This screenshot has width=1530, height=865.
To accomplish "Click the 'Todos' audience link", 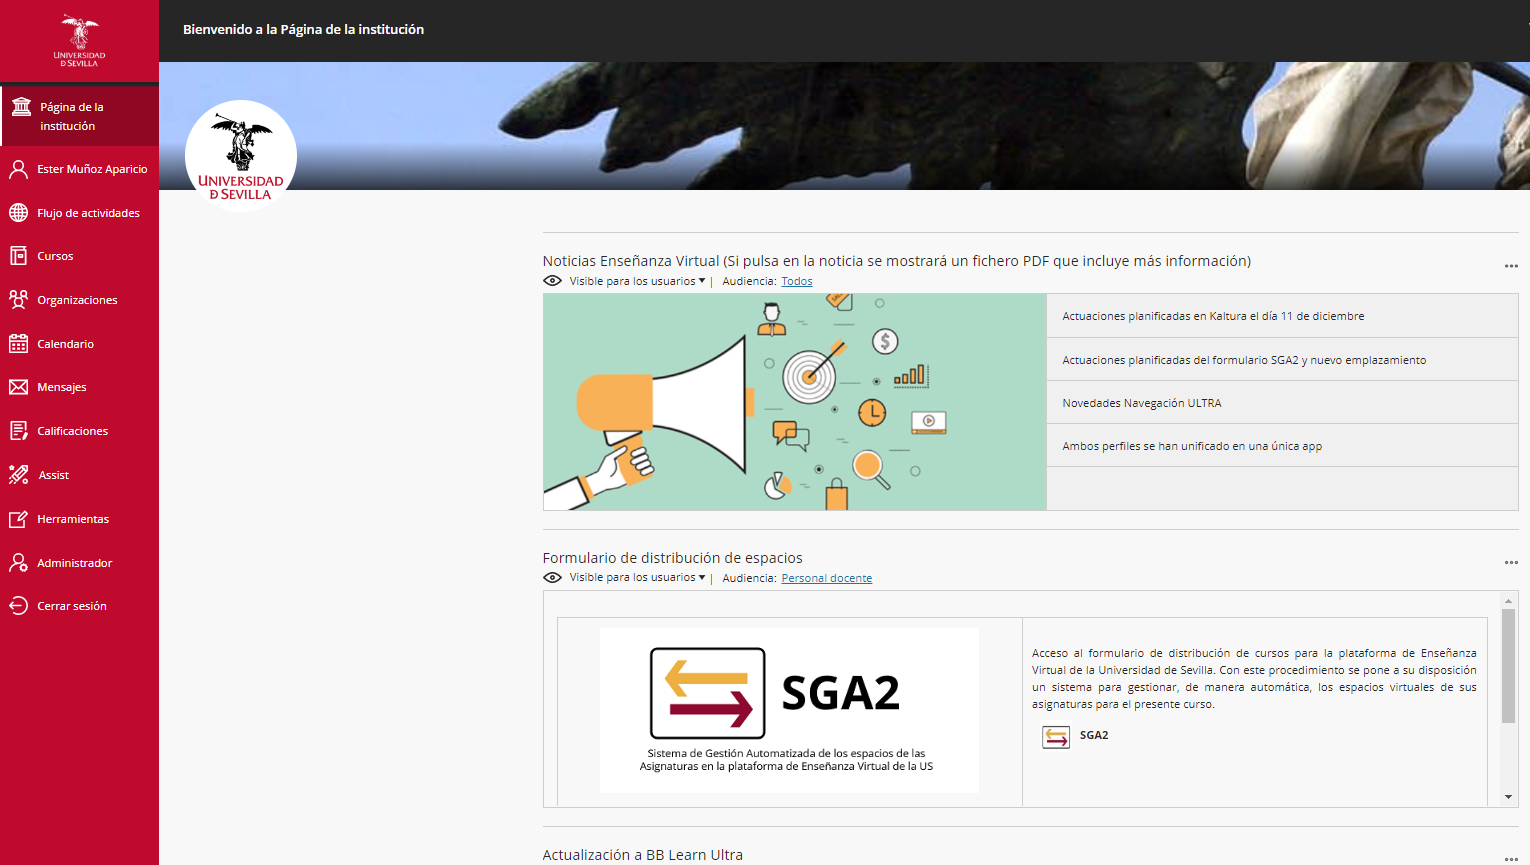I will click(x=797, y=281).
